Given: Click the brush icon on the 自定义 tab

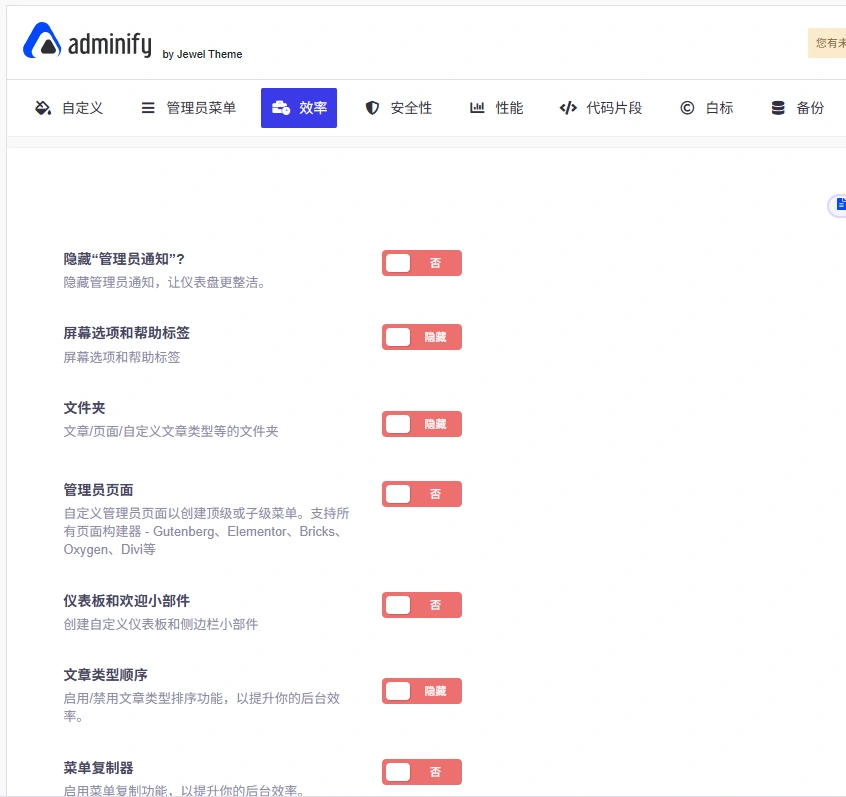Looking at the screenshot, I should [41, 108].
